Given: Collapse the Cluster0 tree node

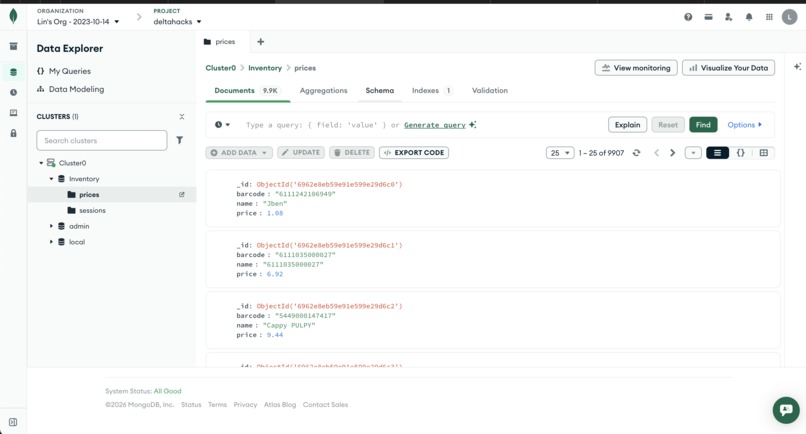Looking at the screenshot, I should click(41, 163).
